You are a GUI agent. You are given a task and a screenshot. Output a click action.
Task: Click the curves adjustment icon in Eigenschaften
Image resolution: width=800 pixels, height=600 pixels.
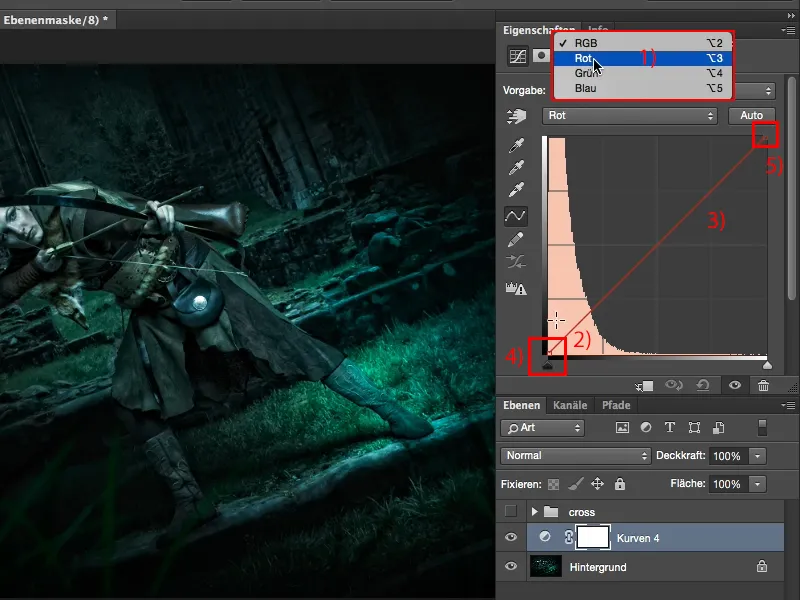tap(517, 56)
